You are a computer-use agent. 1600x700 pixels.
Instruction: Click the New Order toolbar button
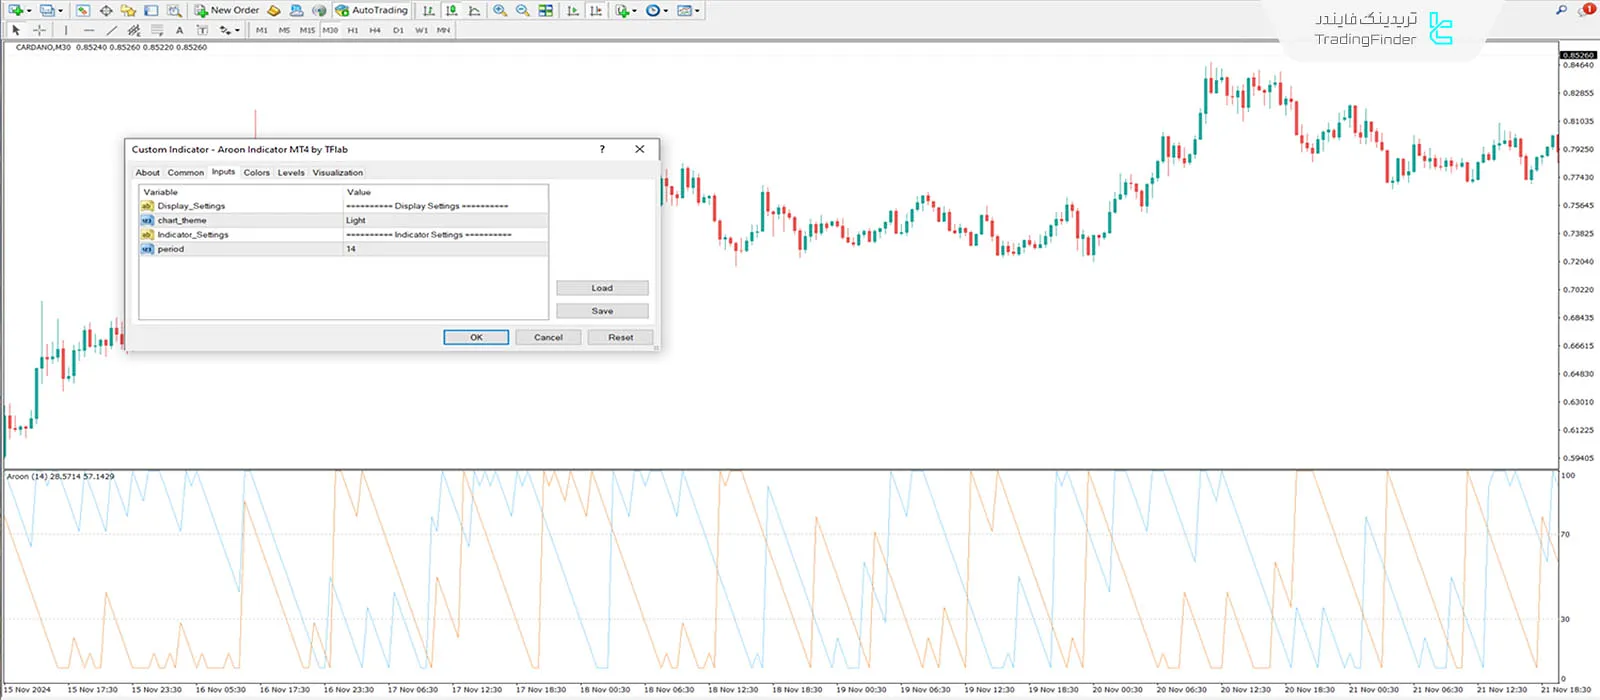[x=227, y=10]
